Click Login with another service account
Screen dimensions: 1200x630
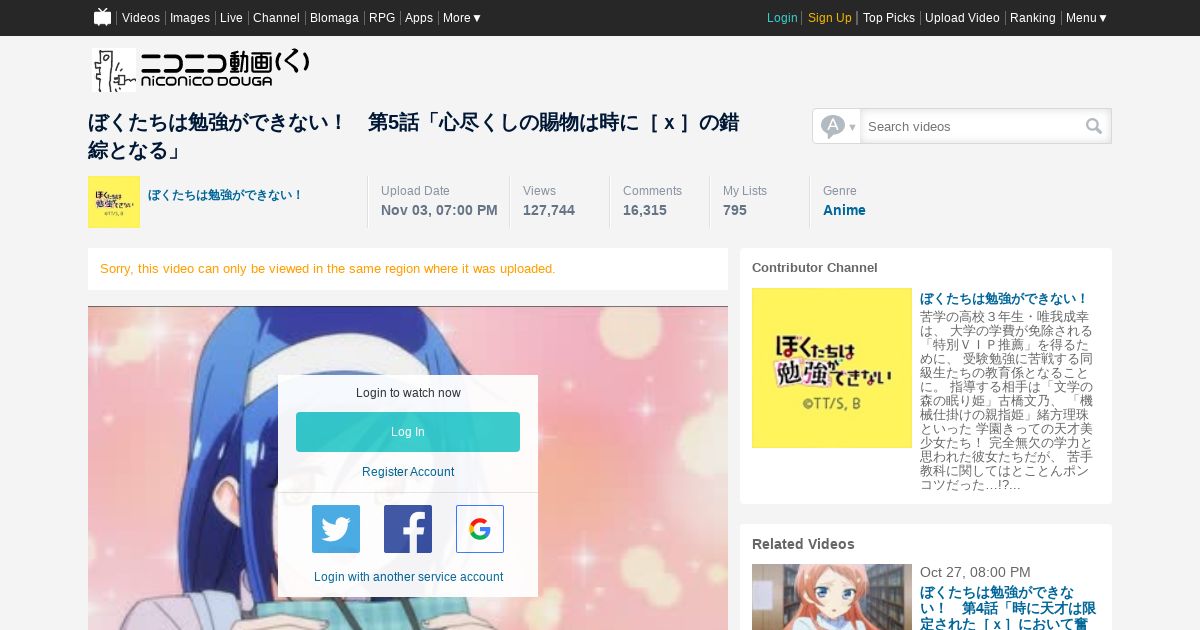408,577
